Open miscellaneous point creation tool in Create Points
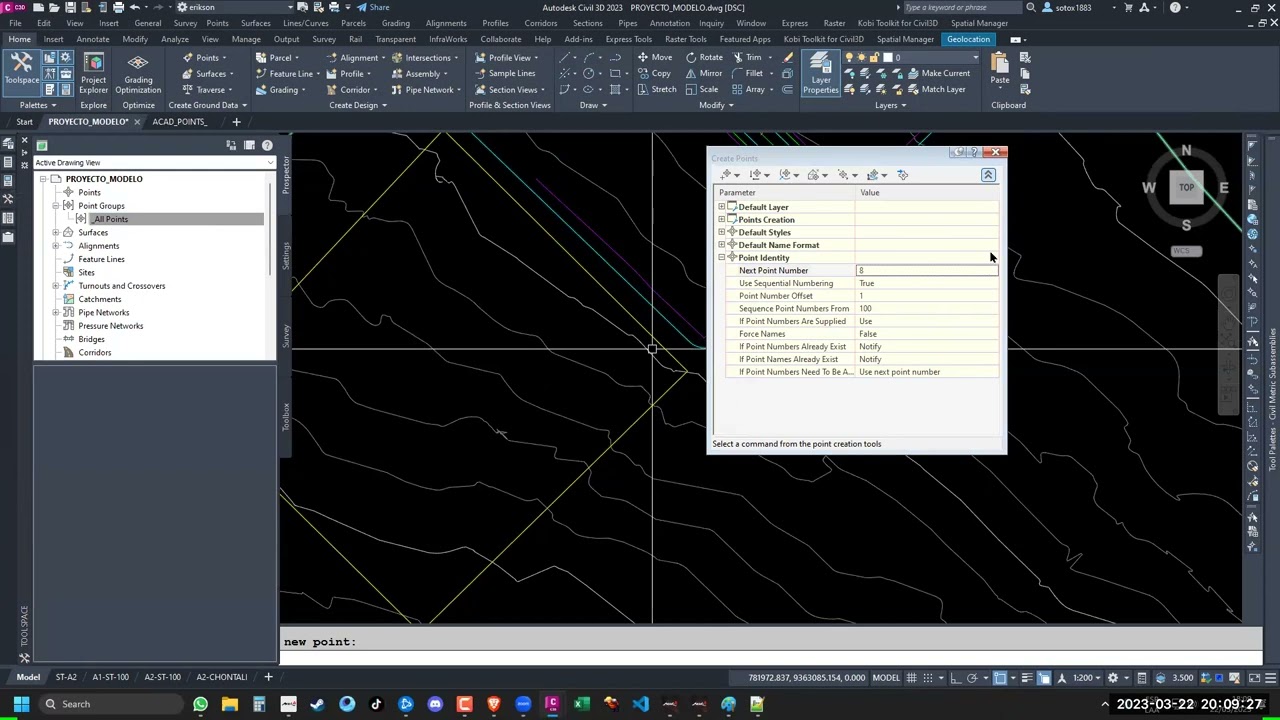 (727, 175)
